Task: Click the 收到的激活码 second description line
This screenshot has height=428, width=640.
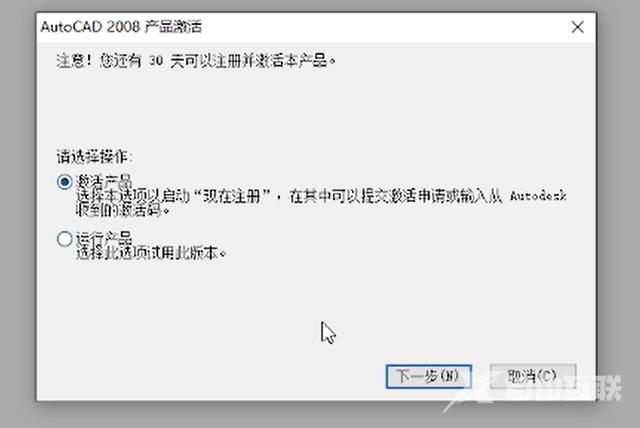Action: (122, 211)
